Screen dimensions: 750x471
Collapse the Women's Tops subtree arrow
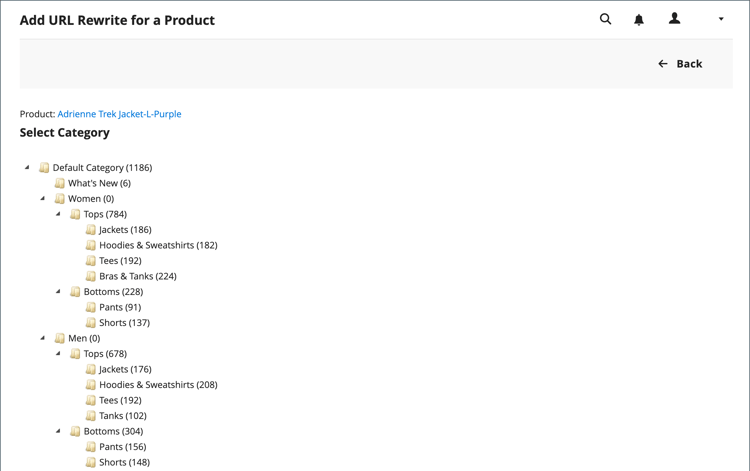tap(58, 214)
